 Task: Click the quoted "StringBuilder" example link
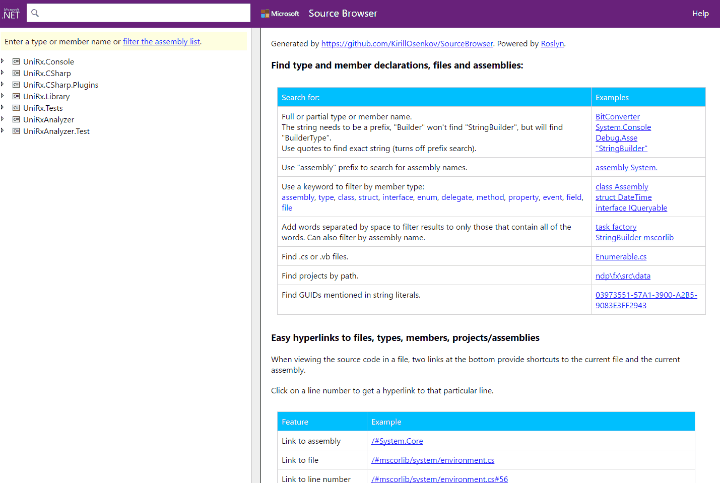tap(621, 148)
